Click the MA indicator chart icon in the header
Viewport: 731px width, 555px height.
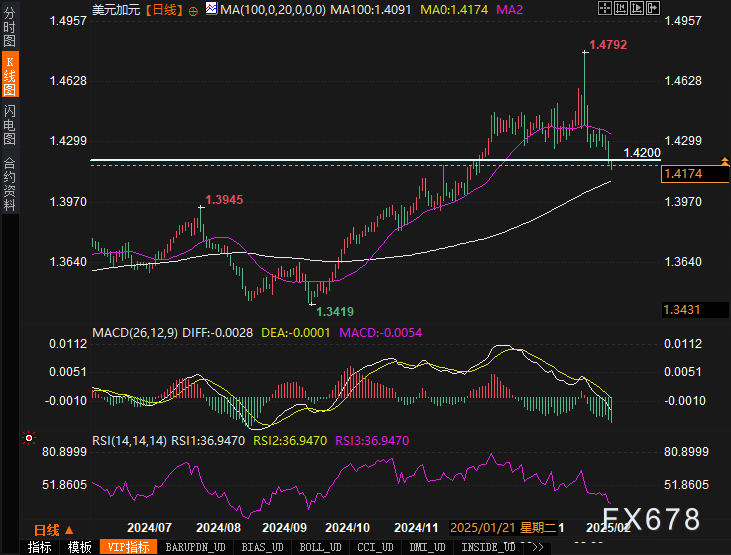(211, 8)
